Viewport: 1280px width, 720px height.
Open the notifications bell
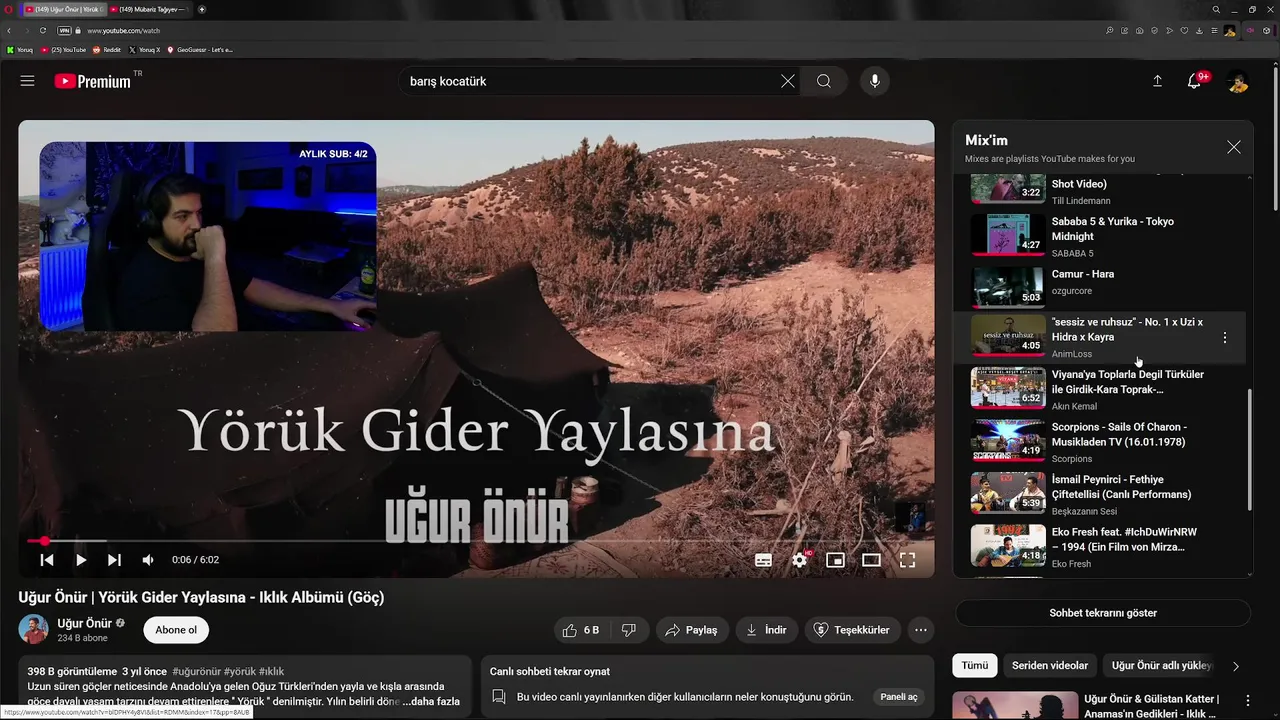click(x=1194, y=81)
